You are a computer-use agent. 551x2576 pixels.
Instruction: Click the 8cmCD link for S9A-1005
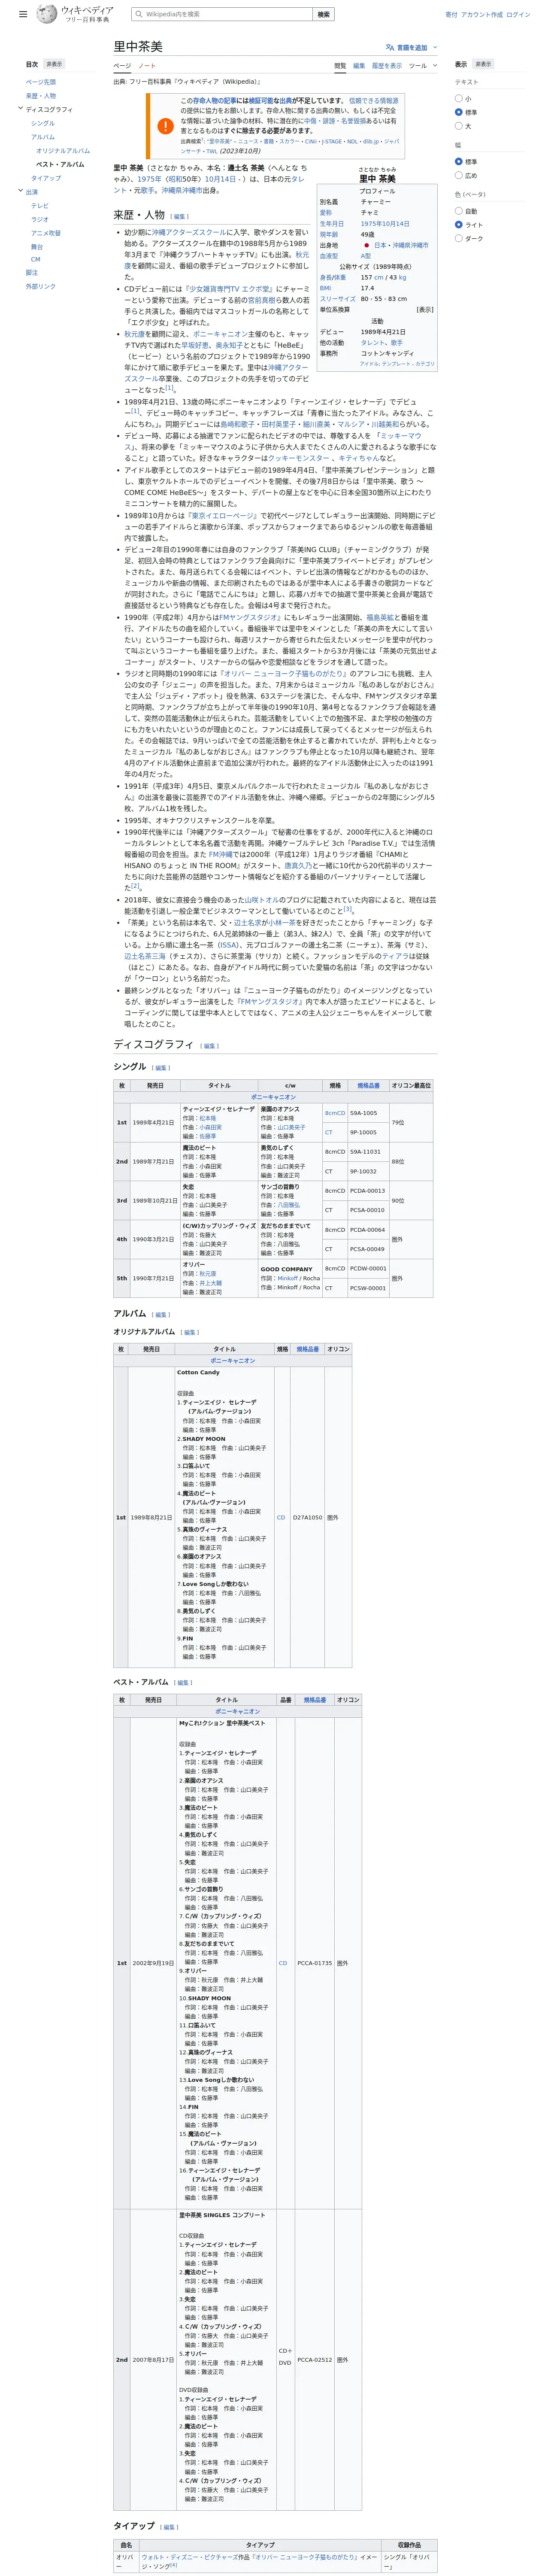(335, 1113)
